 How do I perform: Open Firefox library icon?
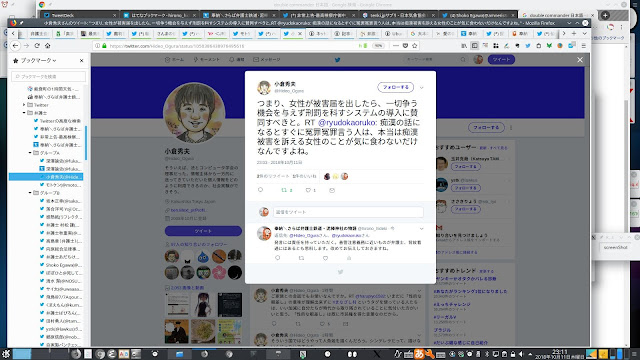click(x=464, y=46)
